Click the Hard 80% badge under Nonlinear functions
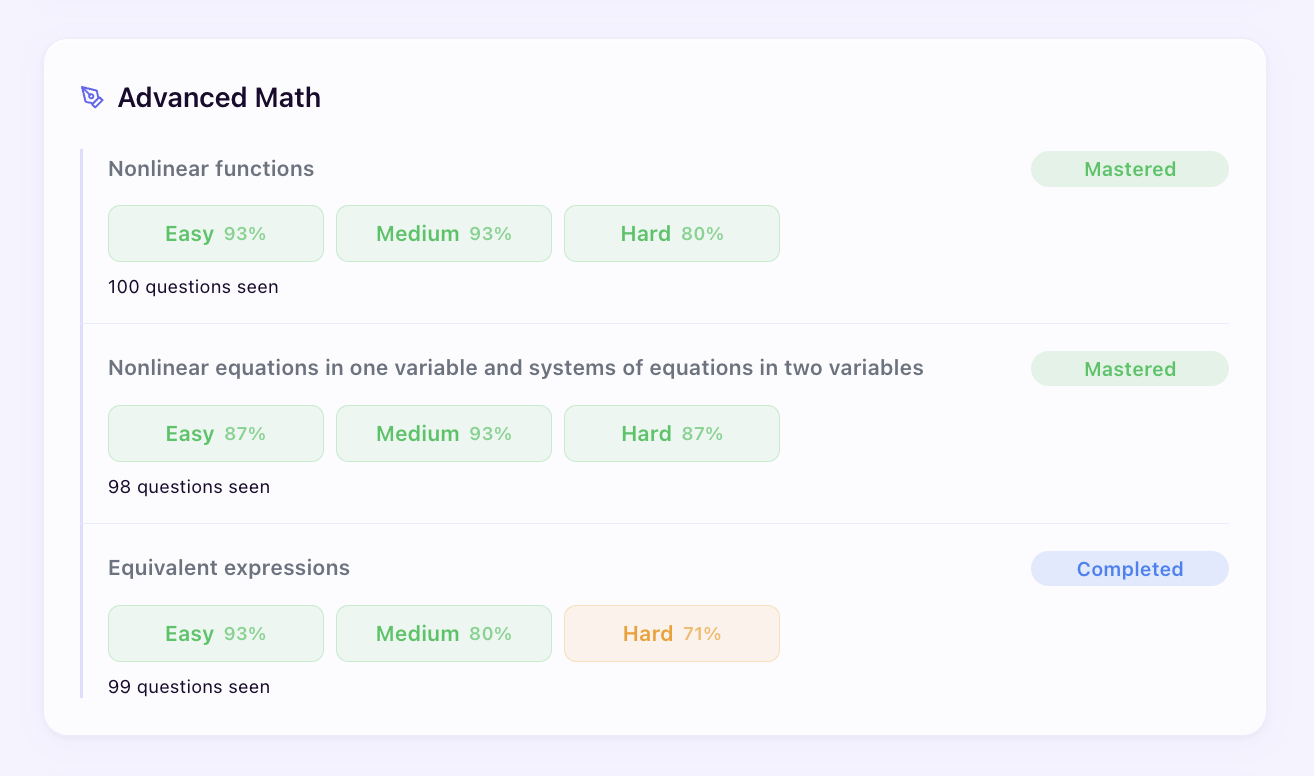The width and height of the screenshot is (1314, 776). [x=671, y=233]
